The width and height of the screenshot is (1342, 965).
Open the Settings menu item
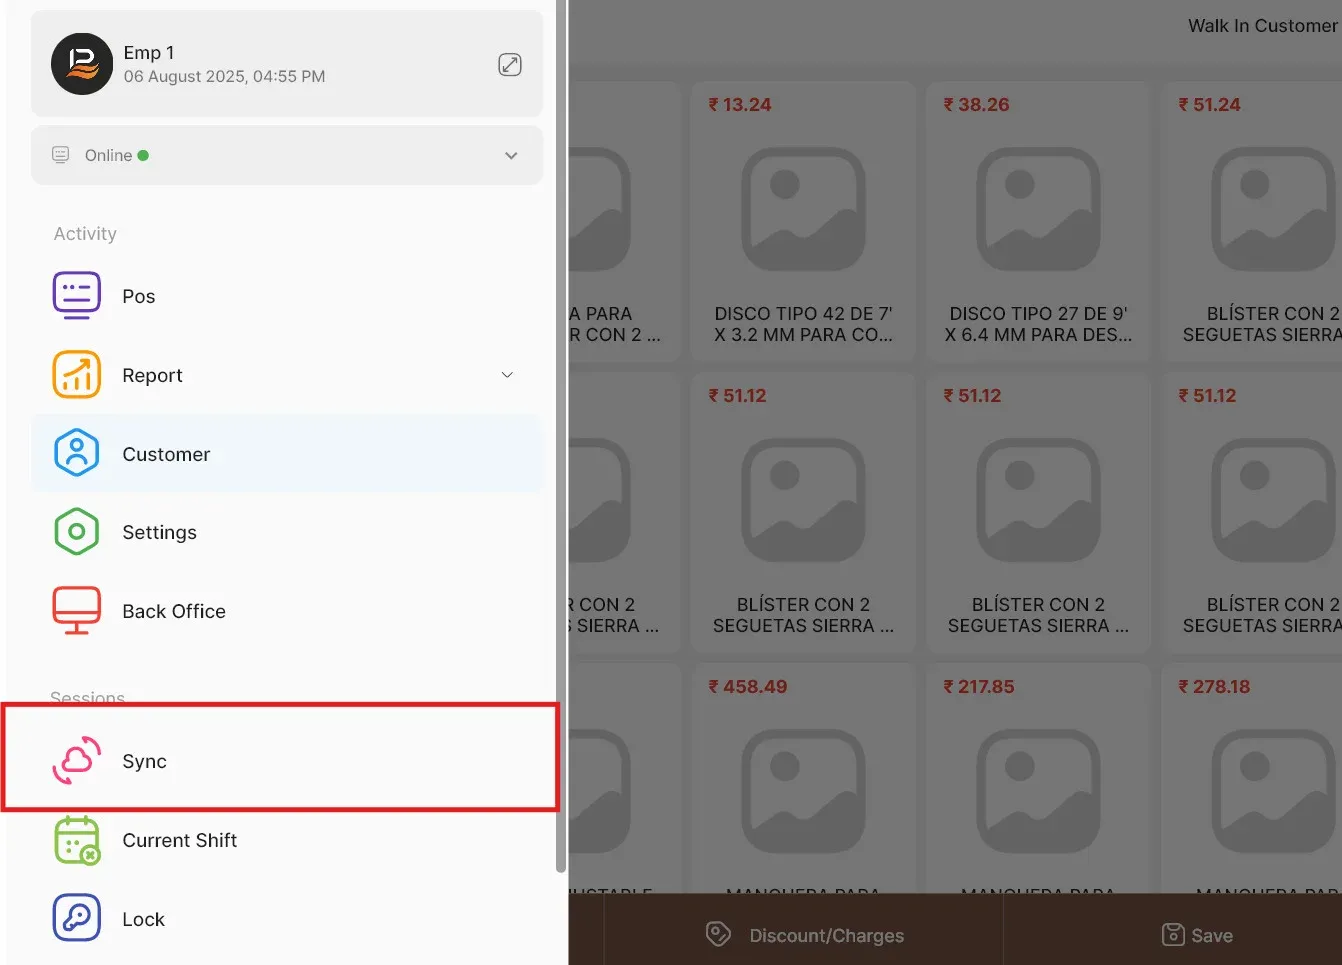(x=287, y=532)
